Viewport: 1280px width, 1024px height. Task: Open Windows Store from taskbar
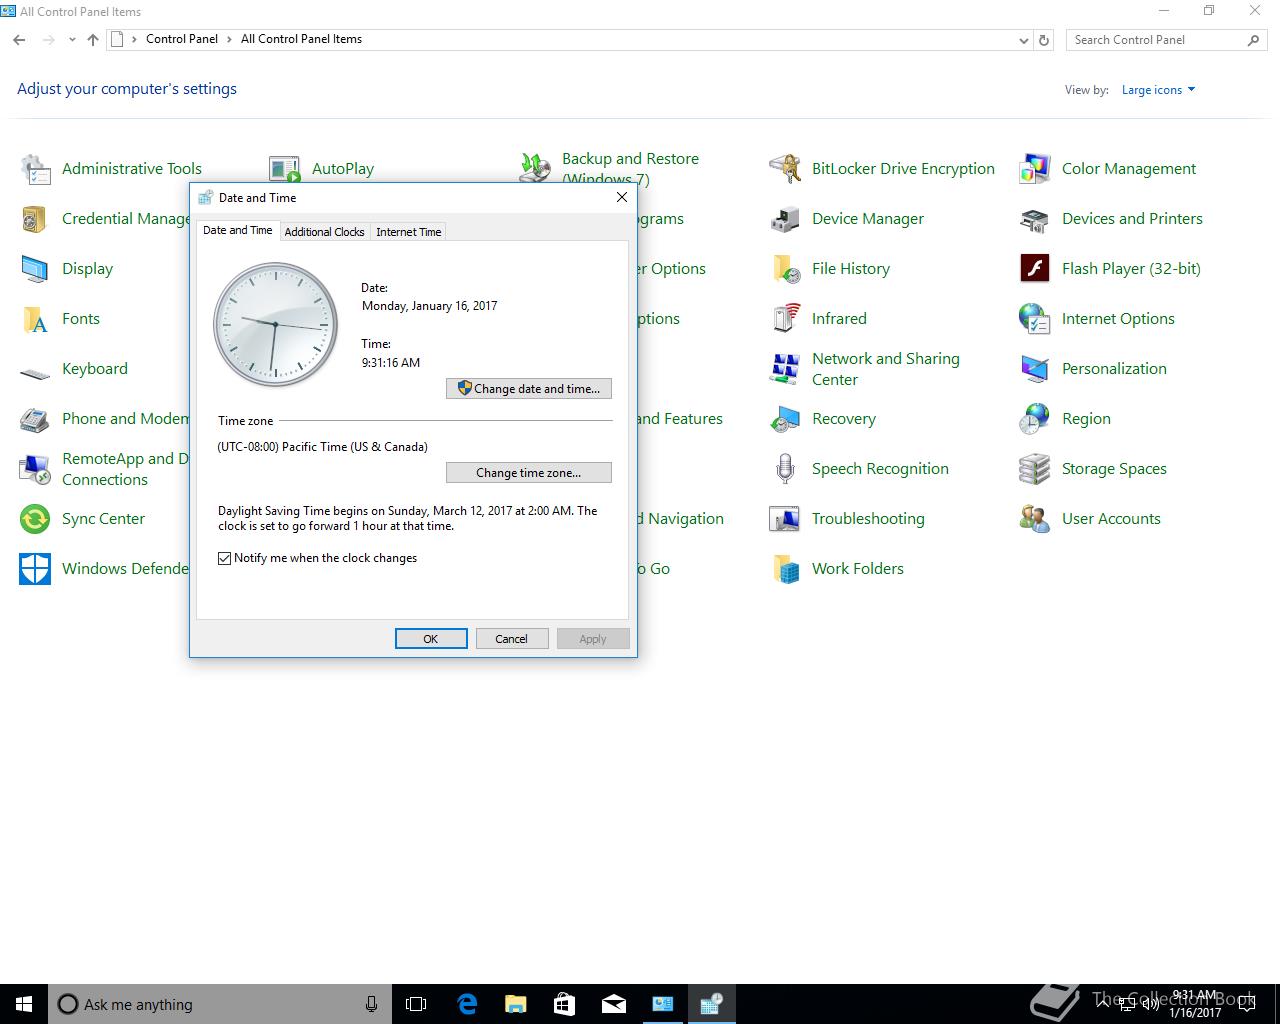[564, 1004]
